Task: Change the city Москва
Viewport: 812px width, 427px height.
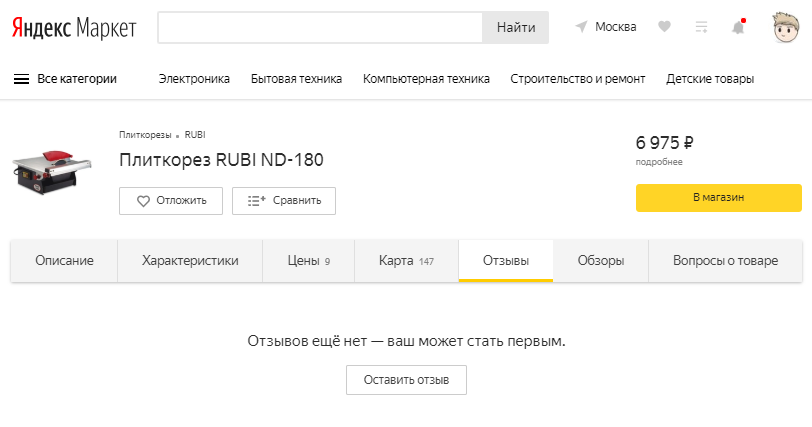Action: tap(616, 27)
